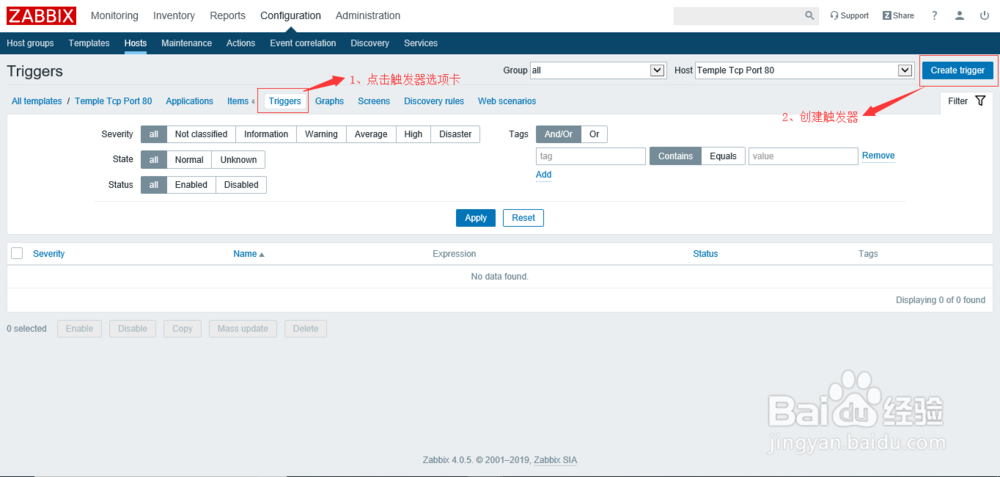Open the Monitoring menu
The height and width of the screenshot is (477, 1000).
point(115,16)
